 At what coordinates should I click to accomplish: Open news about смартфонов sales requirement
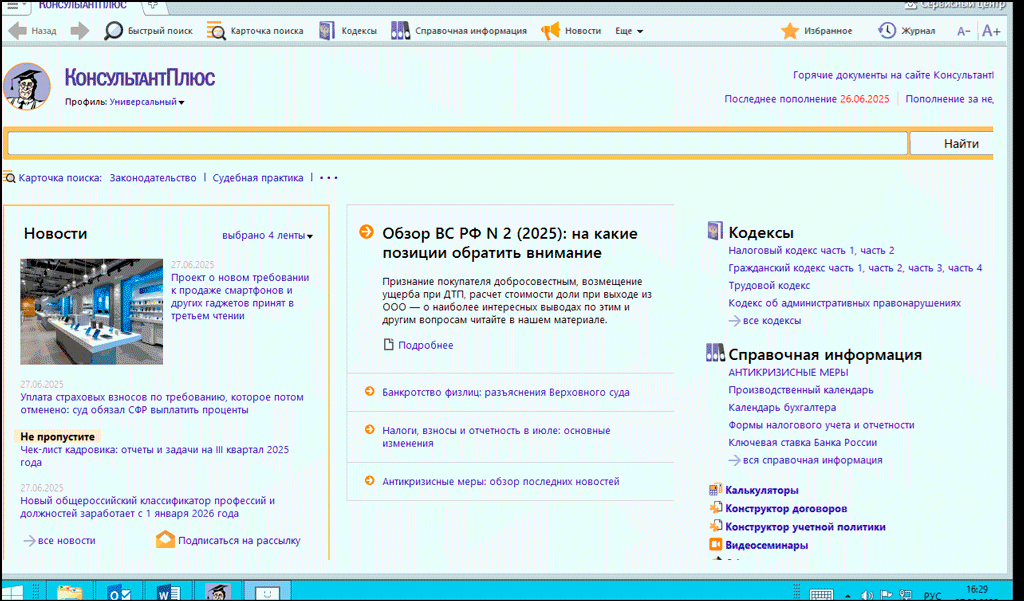point(240,297)
